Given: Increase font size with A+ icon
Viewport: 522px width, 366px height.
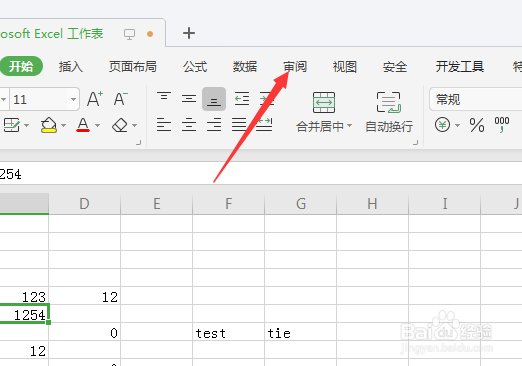Looking at the screenshot, I should tap(95, 99).
